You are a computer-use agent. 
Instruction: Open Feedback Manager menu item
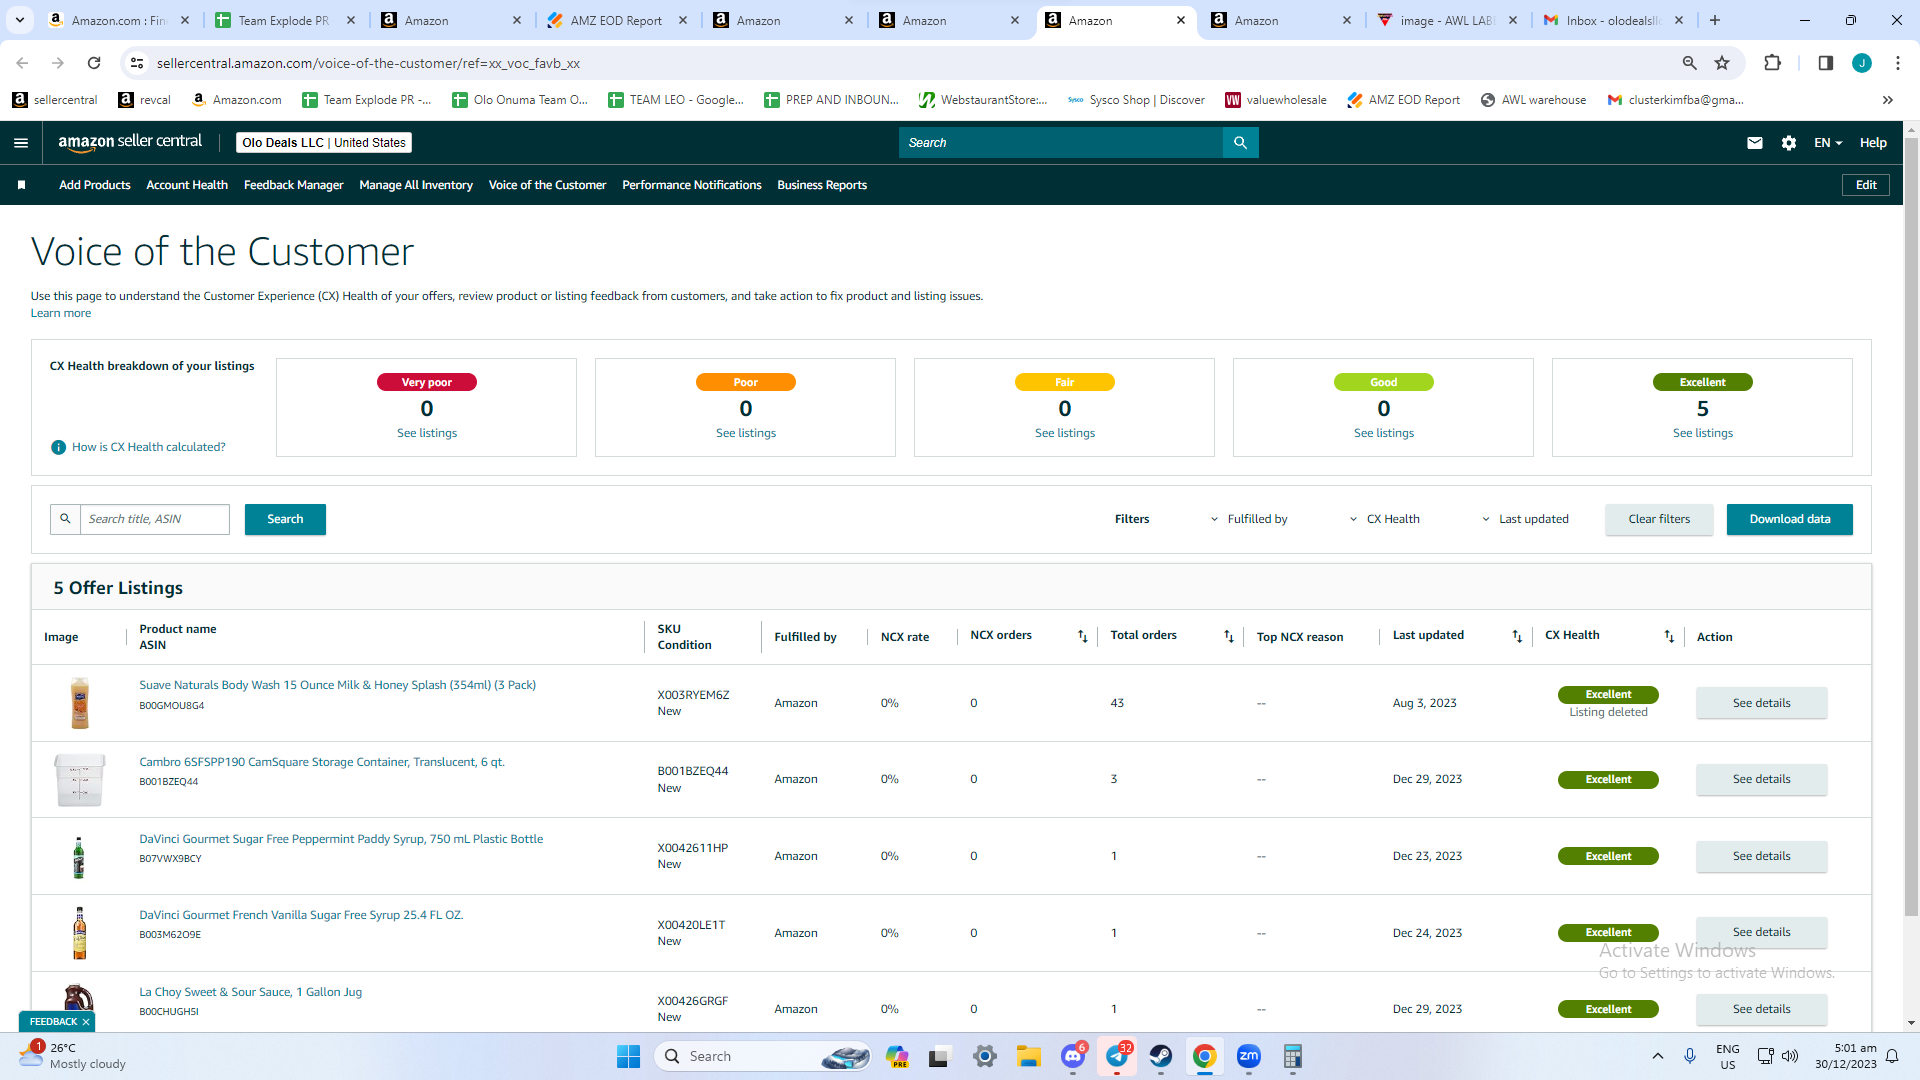[294, 185]
